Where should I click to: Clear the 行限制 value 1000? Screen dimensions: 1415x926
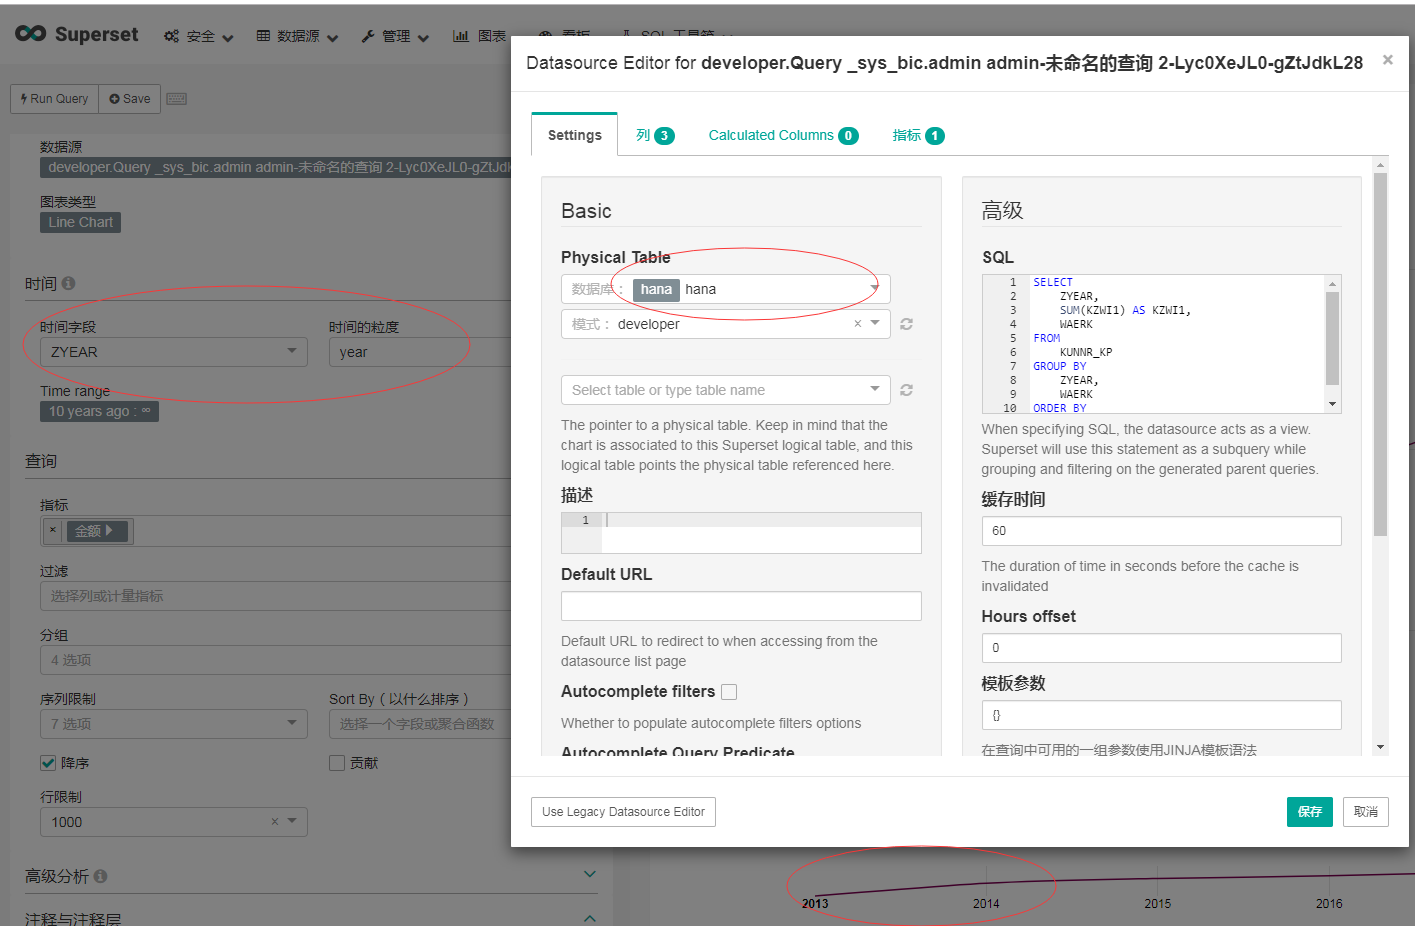(275, 822)
